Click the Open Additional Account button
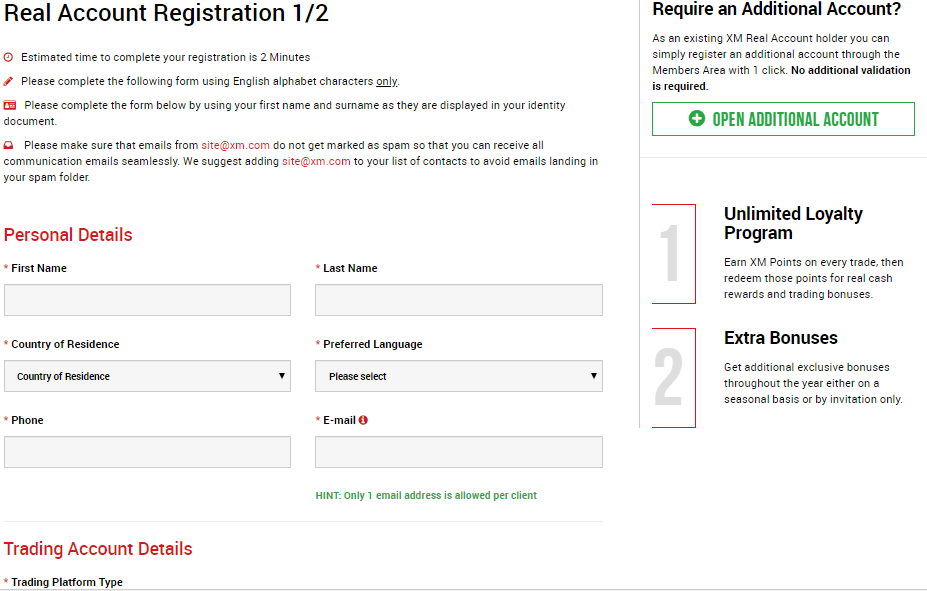 coord(783,119)
